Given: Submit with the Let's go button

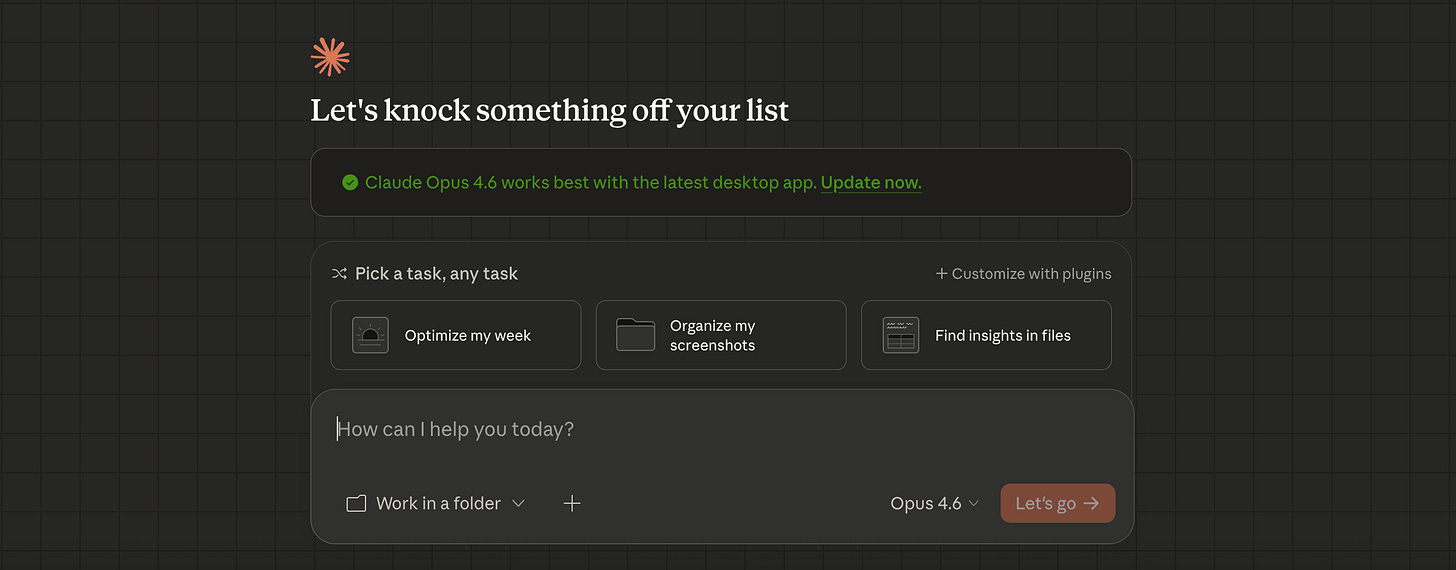Looking at the screenshot, I should [x=1057, y=503].
